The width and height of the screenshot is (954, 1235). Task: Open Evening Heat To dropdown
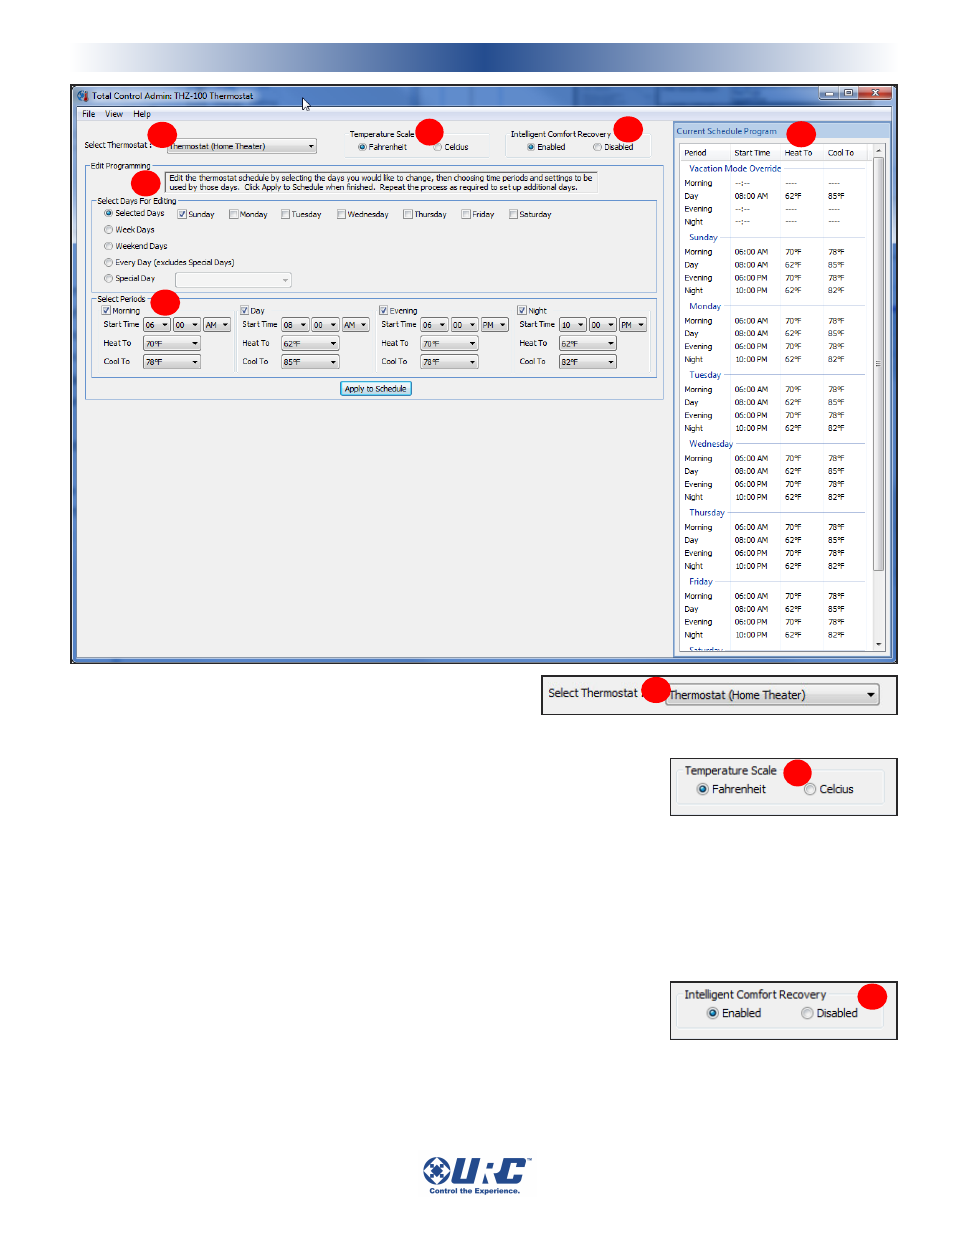449,344
